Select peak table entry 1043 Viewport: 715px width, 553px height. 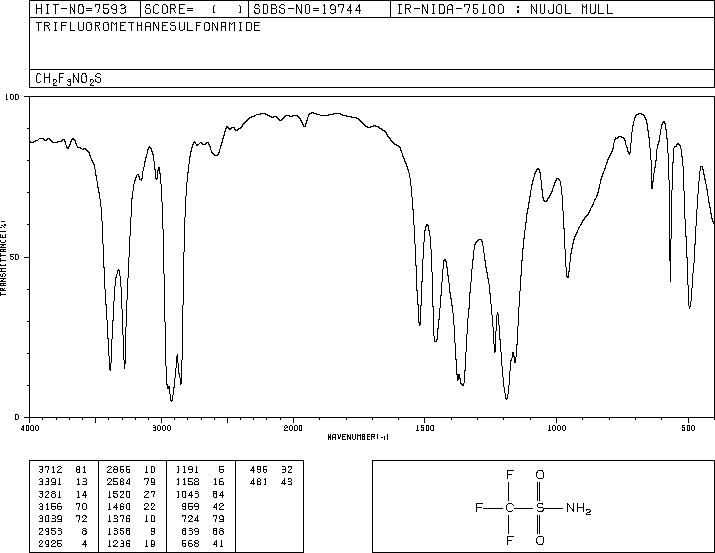point(187,494)
